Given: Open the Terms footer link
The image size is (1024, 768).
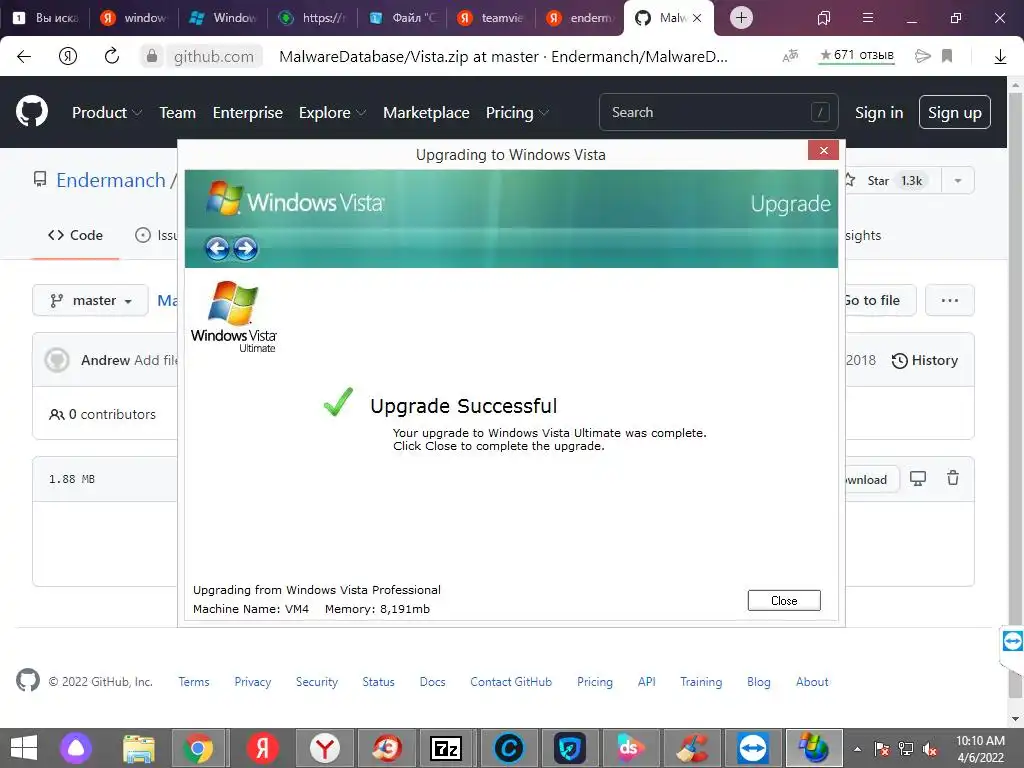Looking at the screenshot, I should (x=194, y=682).
